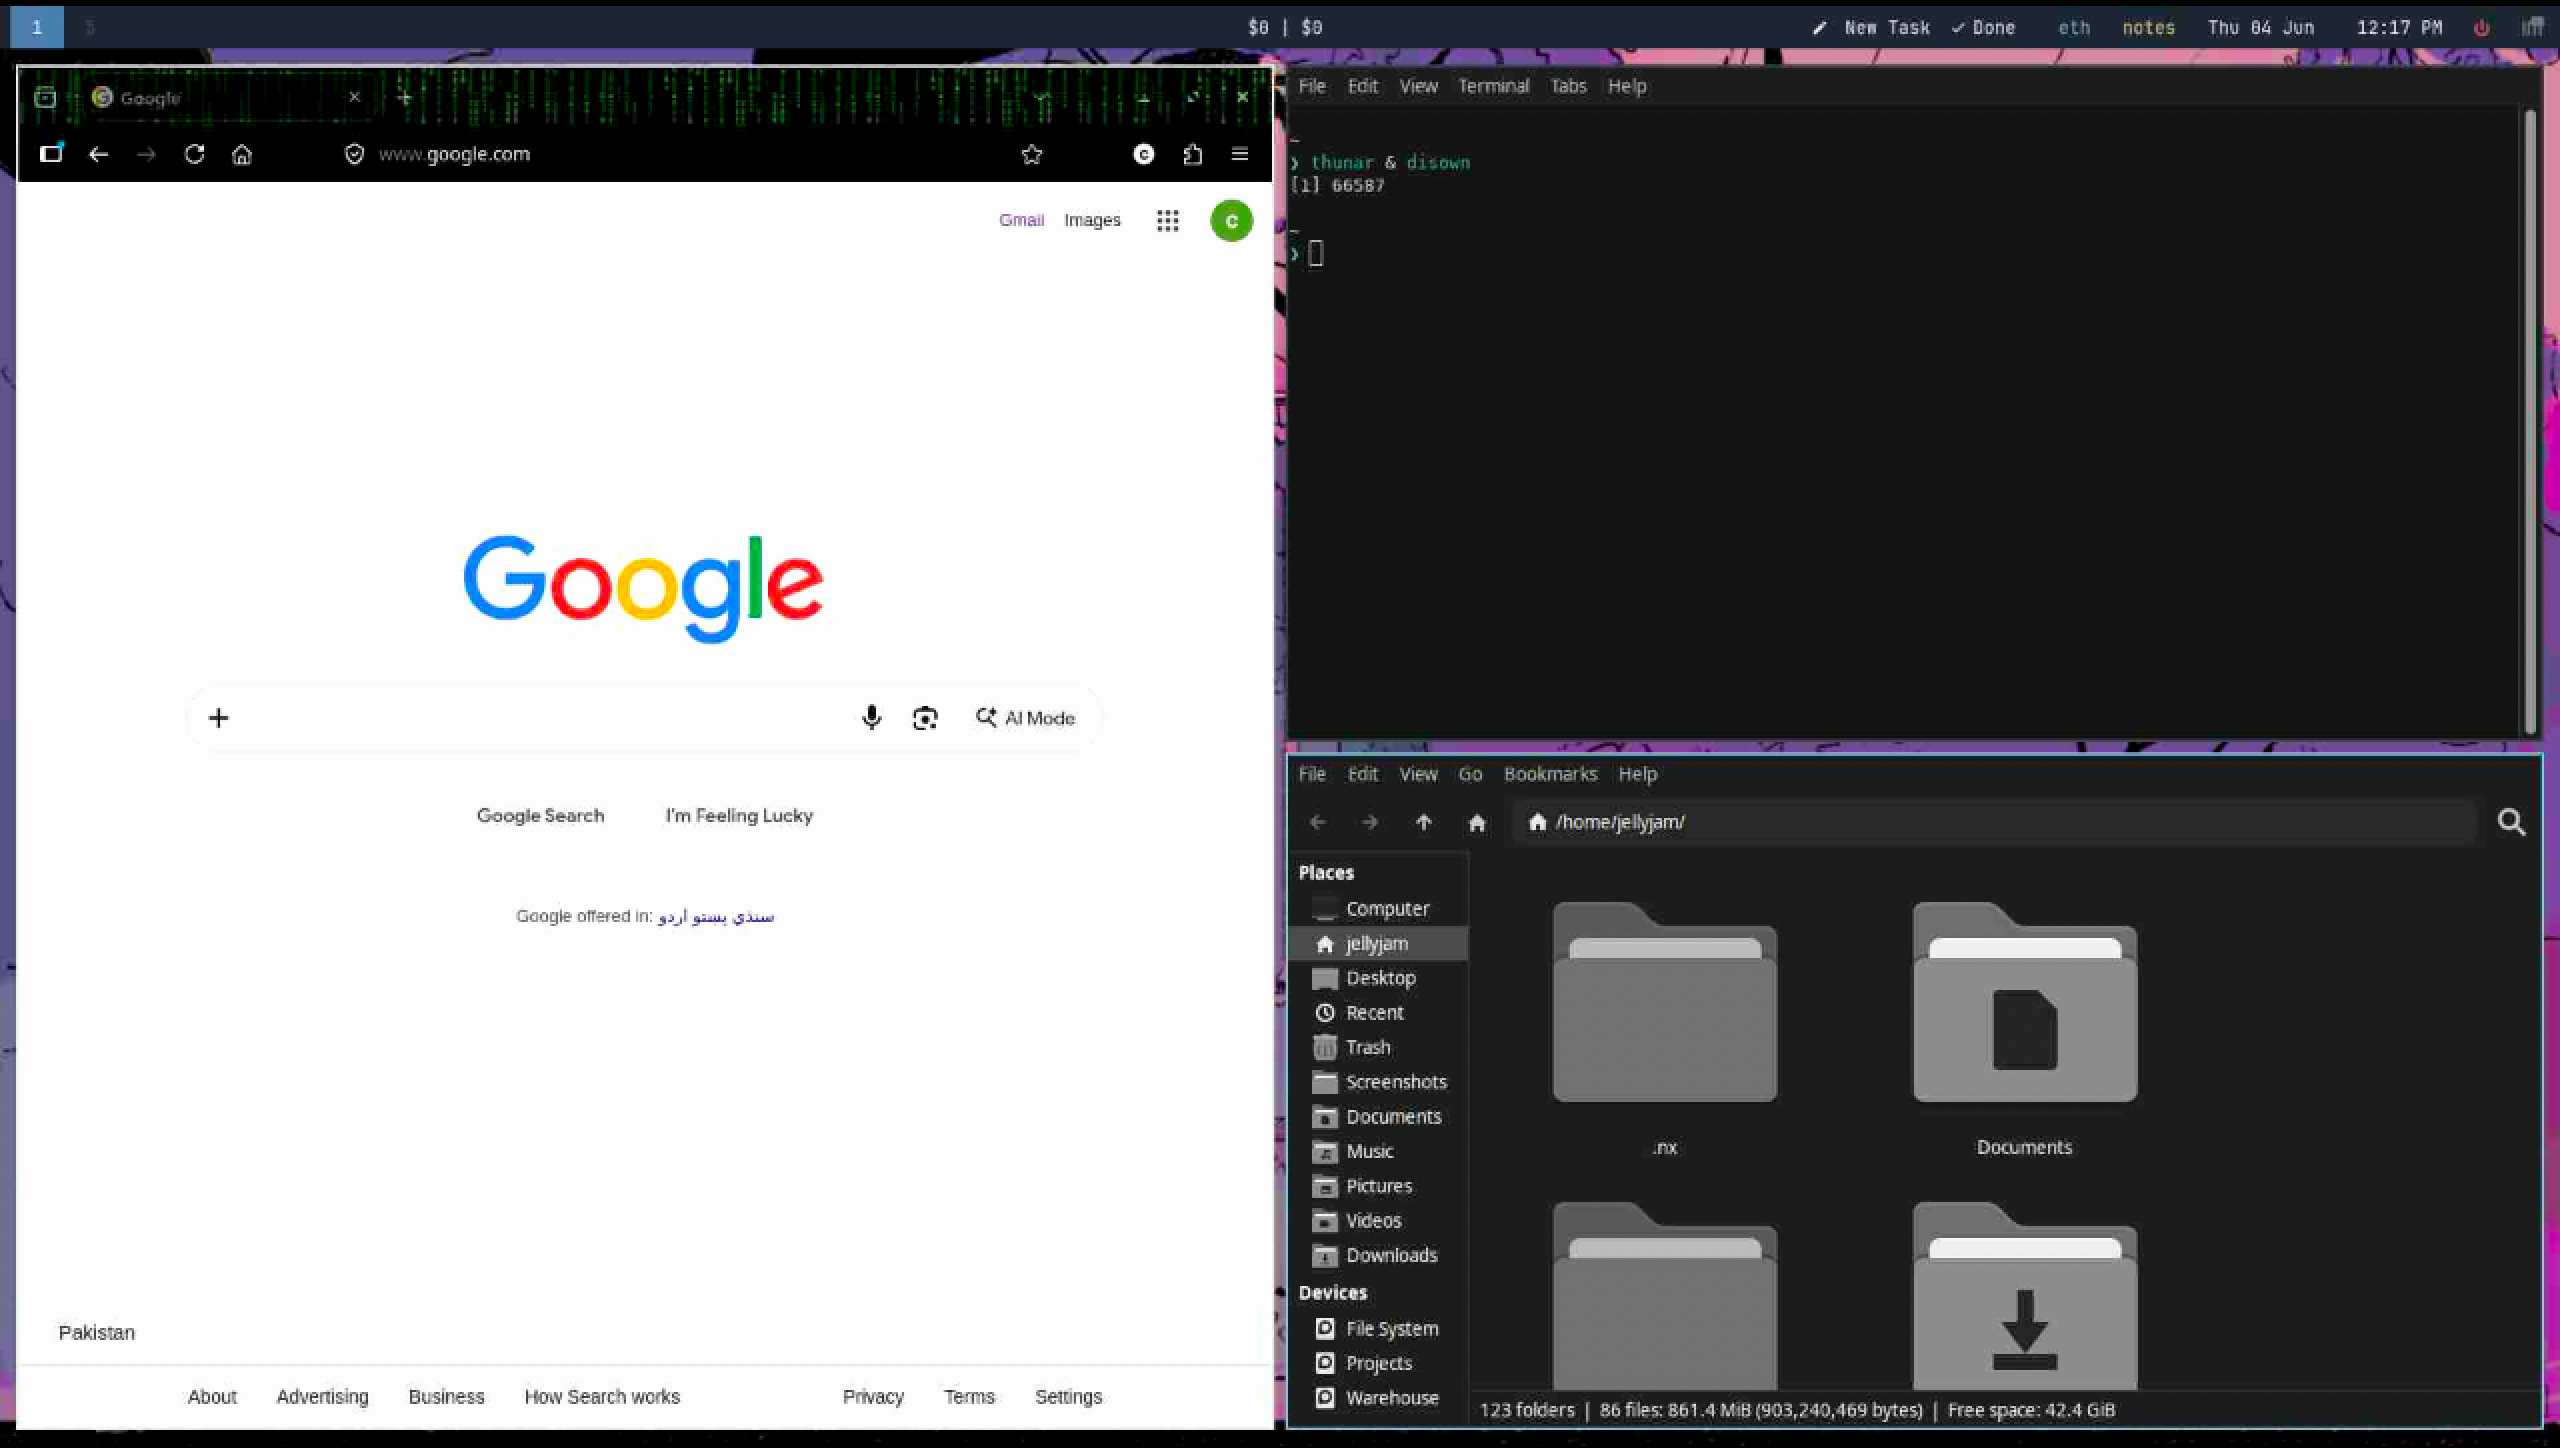Click the plus icon in search box
The image size is (2560, 1448).
218,717
